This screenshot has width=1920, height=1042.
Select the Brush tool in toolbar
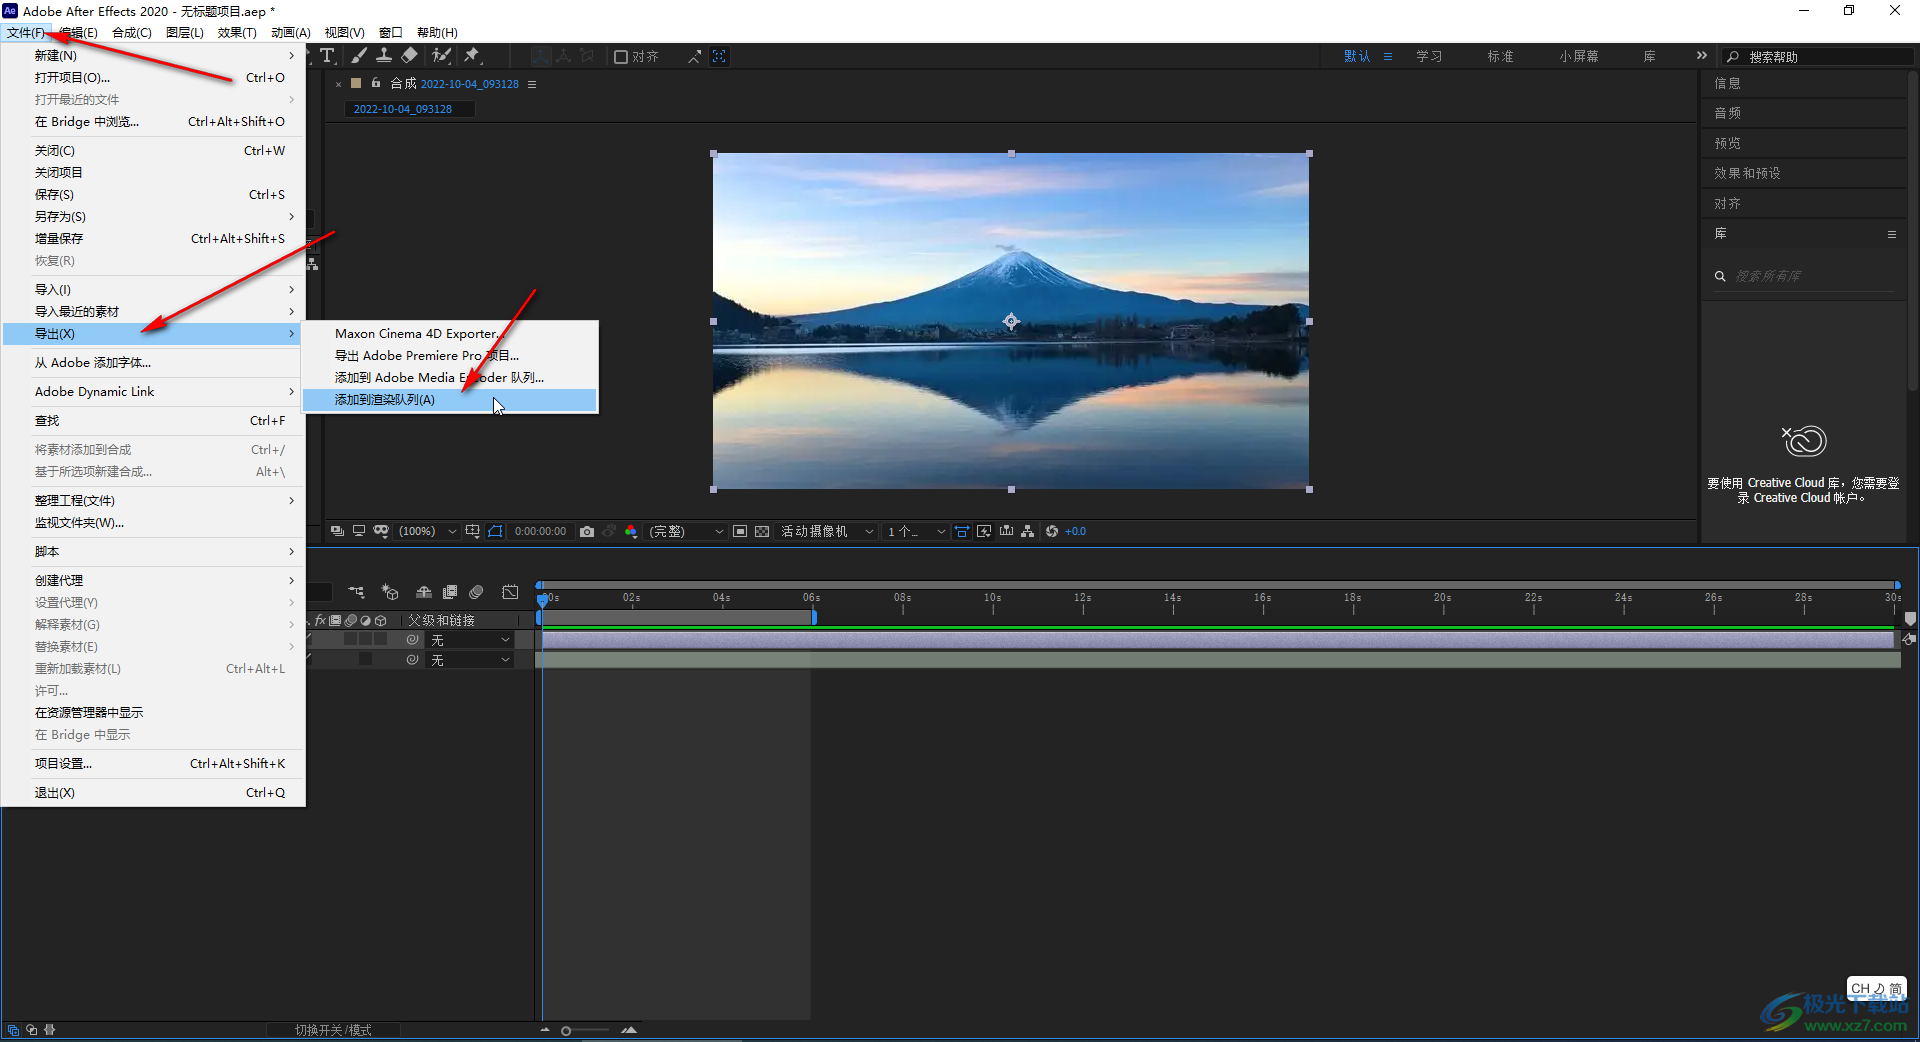[x=359, y=56]
